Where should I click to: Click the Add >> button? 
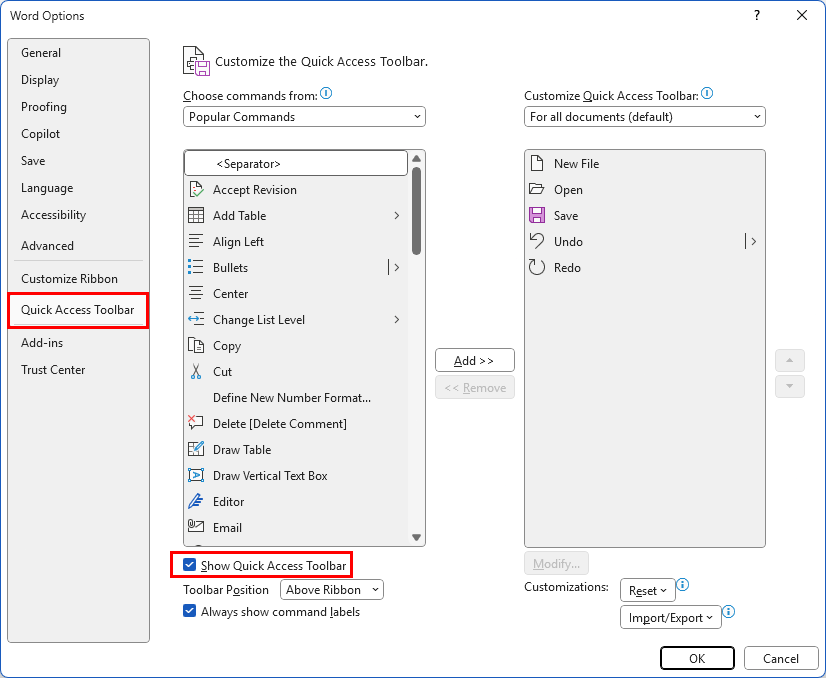click(x=475, y=360)
